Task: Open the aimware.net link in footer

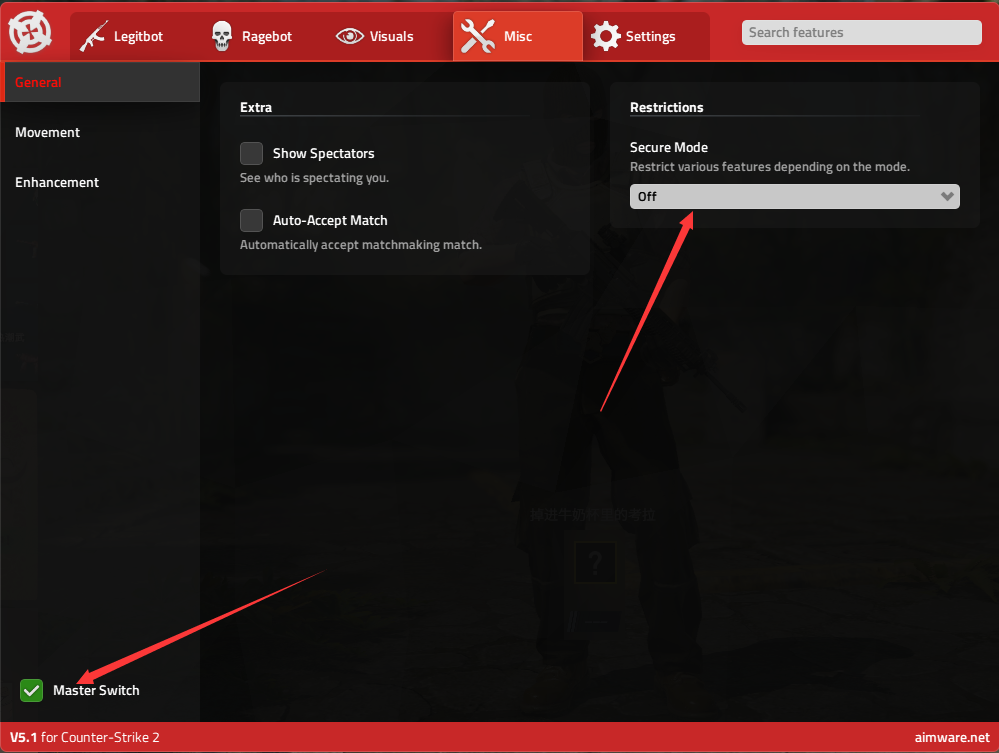Action: pyautogui.click(x=951, y=737)
